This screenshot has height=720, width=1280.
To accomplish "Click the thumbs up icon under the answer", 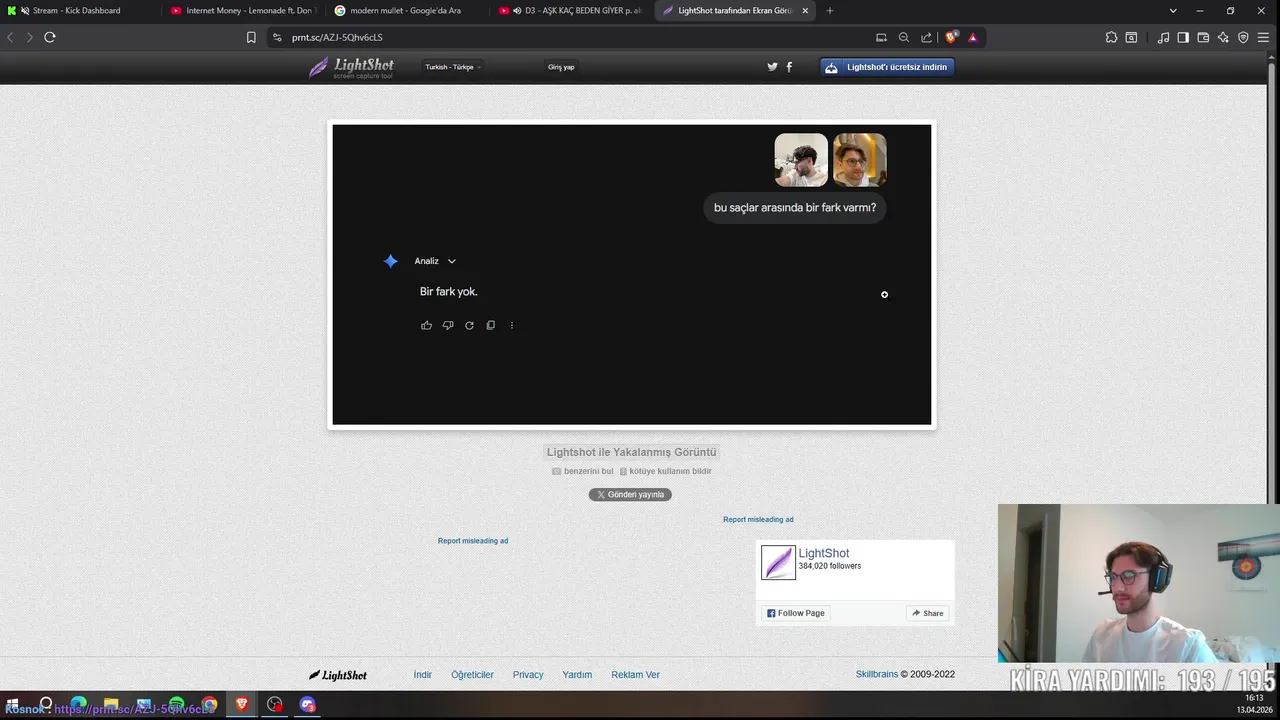I will pos(426,325).
